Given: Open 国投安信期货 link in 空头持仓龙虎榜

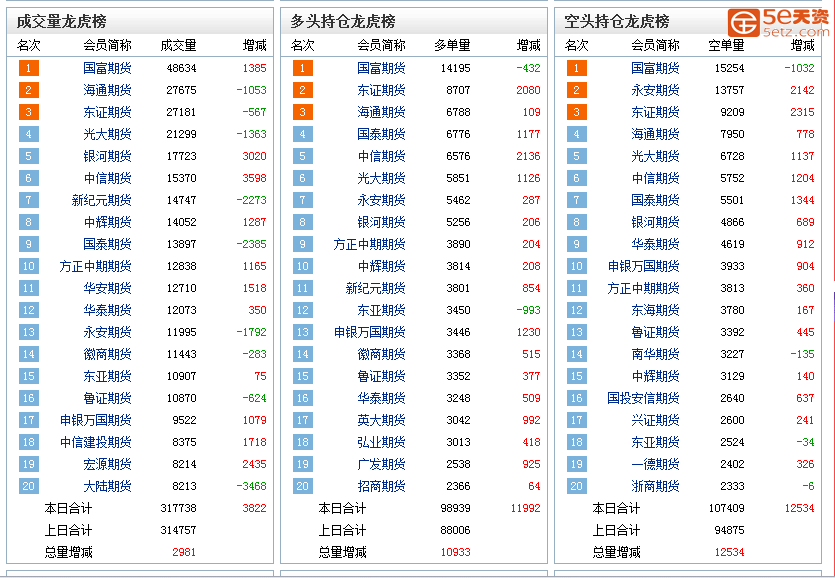Looking at the screenshot, I should click(x=643, y=398).
